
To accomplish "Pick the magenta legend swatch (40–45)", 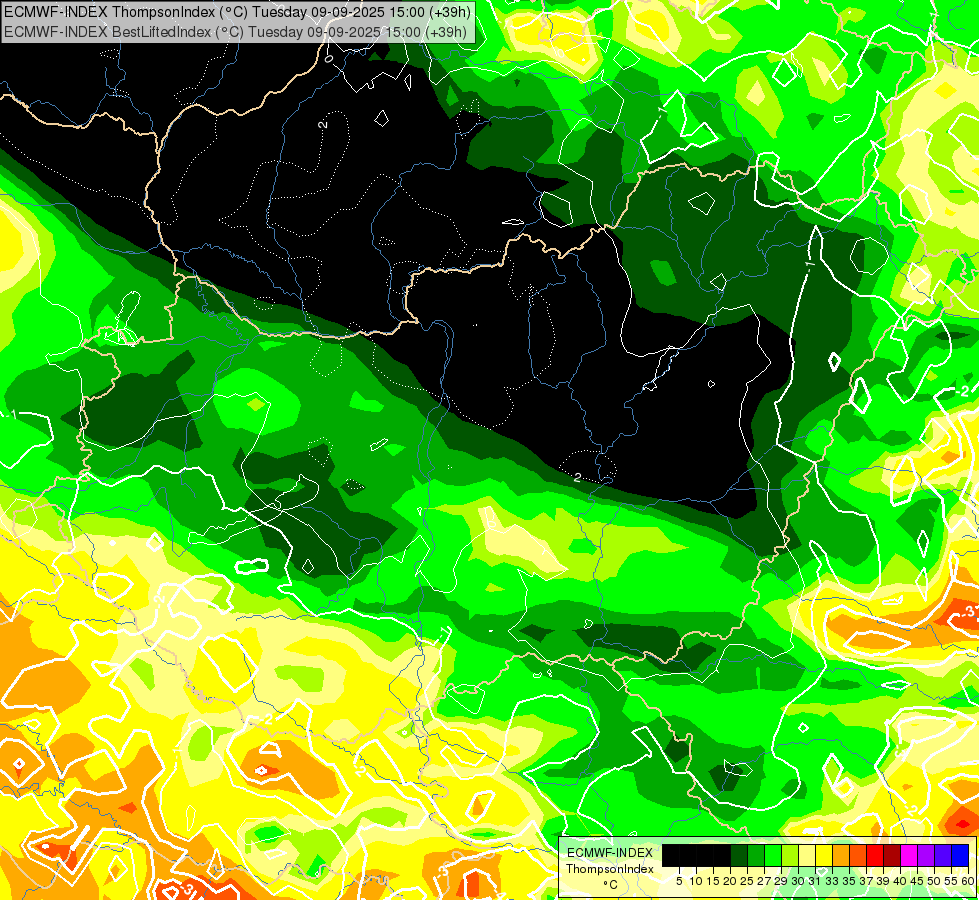I will [908, 855].
